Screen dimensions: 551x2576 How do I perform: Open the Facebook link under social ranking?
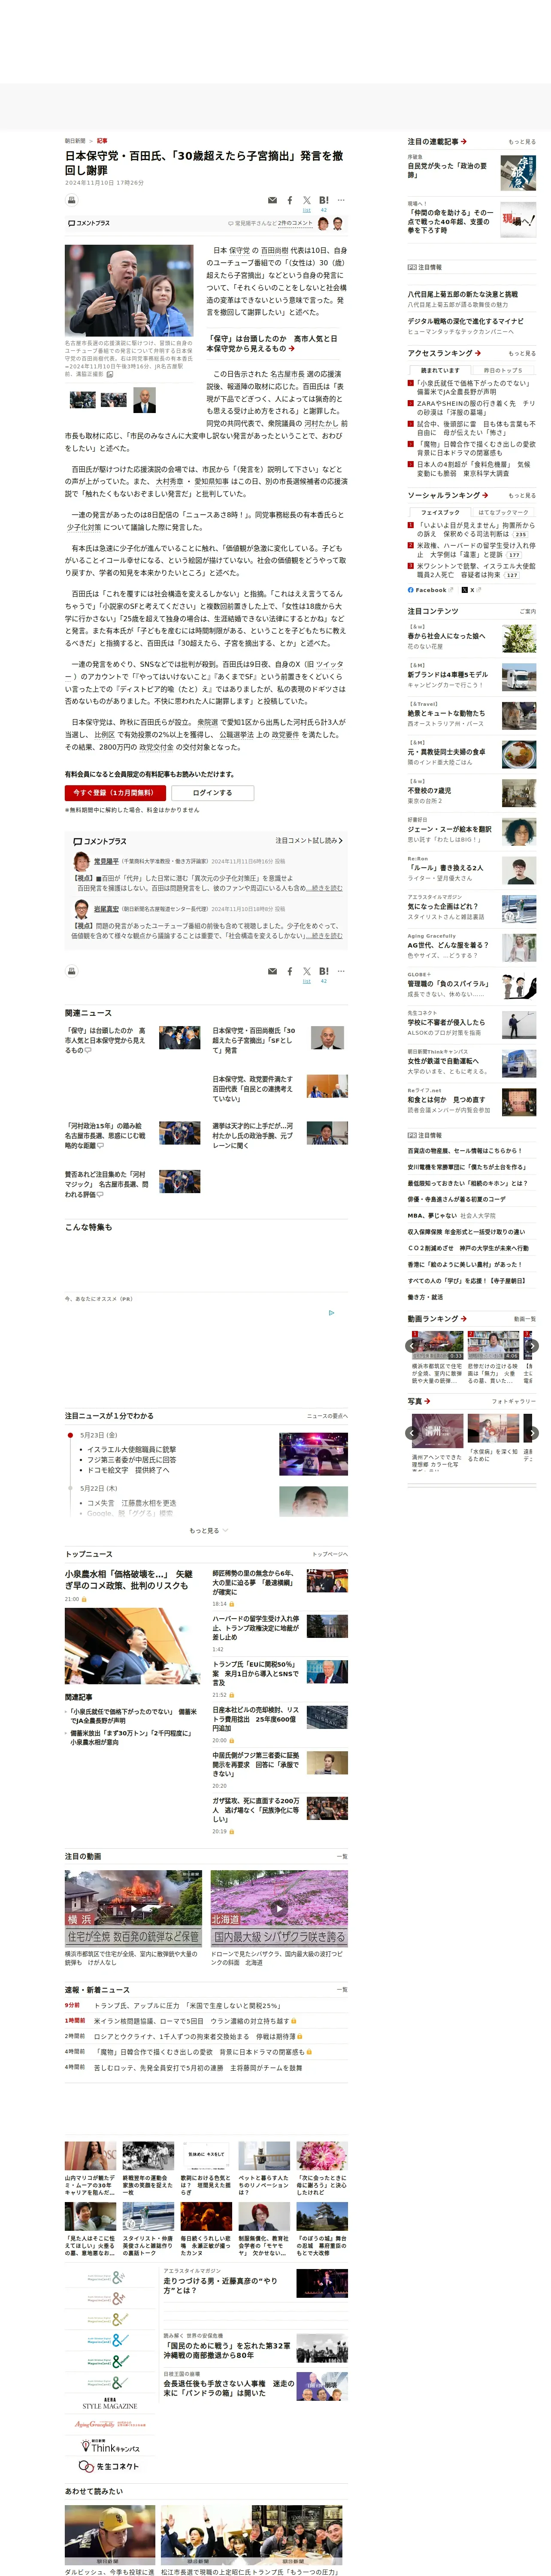pyautogui.click(x=427, y=590)
